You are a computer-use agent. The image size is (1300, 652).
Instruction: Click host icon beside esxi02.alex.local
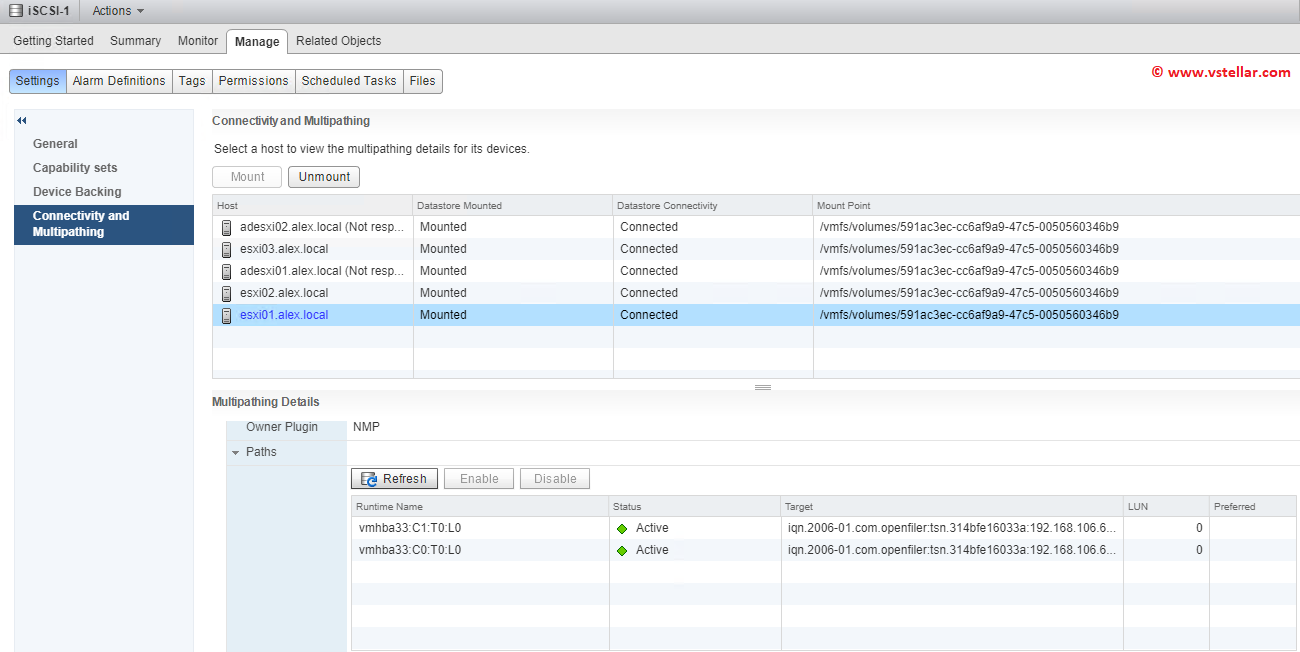click(227, 293)
